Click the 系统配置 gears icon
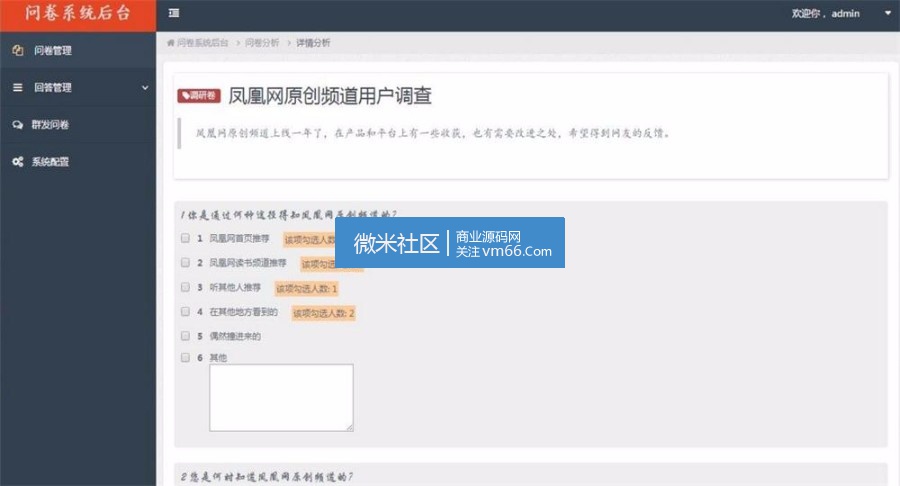Image resolution: width=900 pixels, height=486 pixels. click(x=18, y=162)
